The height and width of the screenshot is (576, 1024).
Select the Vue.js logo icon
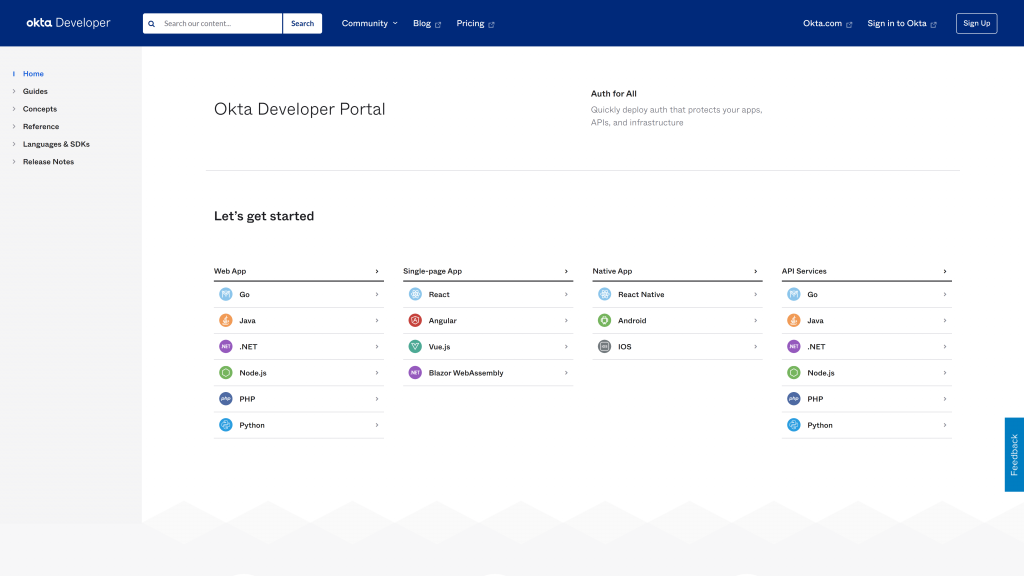click(x=415, y=347)
